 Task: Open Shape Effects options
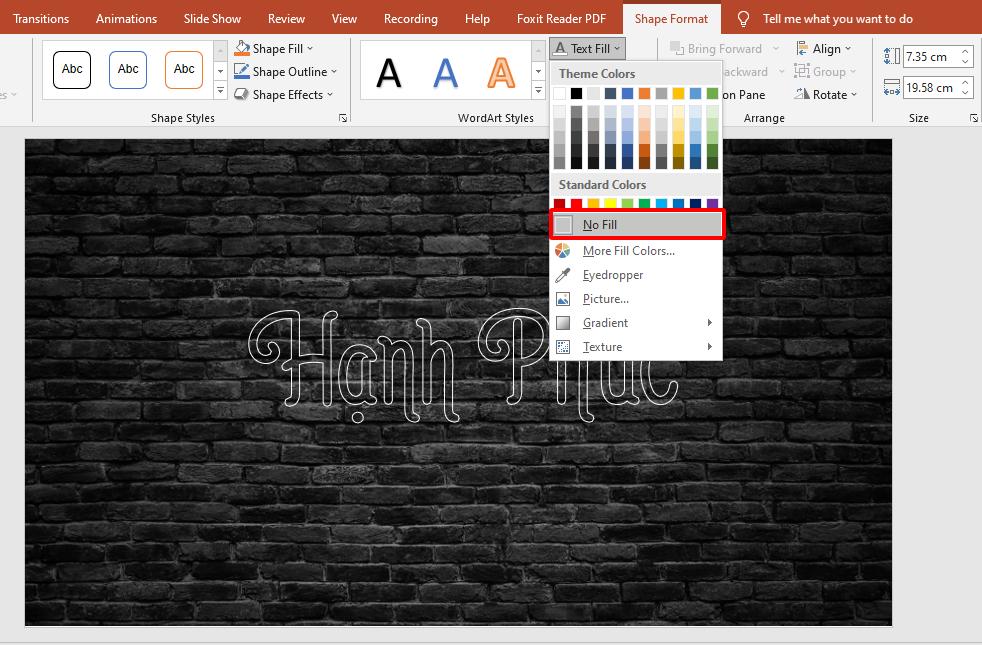pyautogui.click(x=286, y=94)
